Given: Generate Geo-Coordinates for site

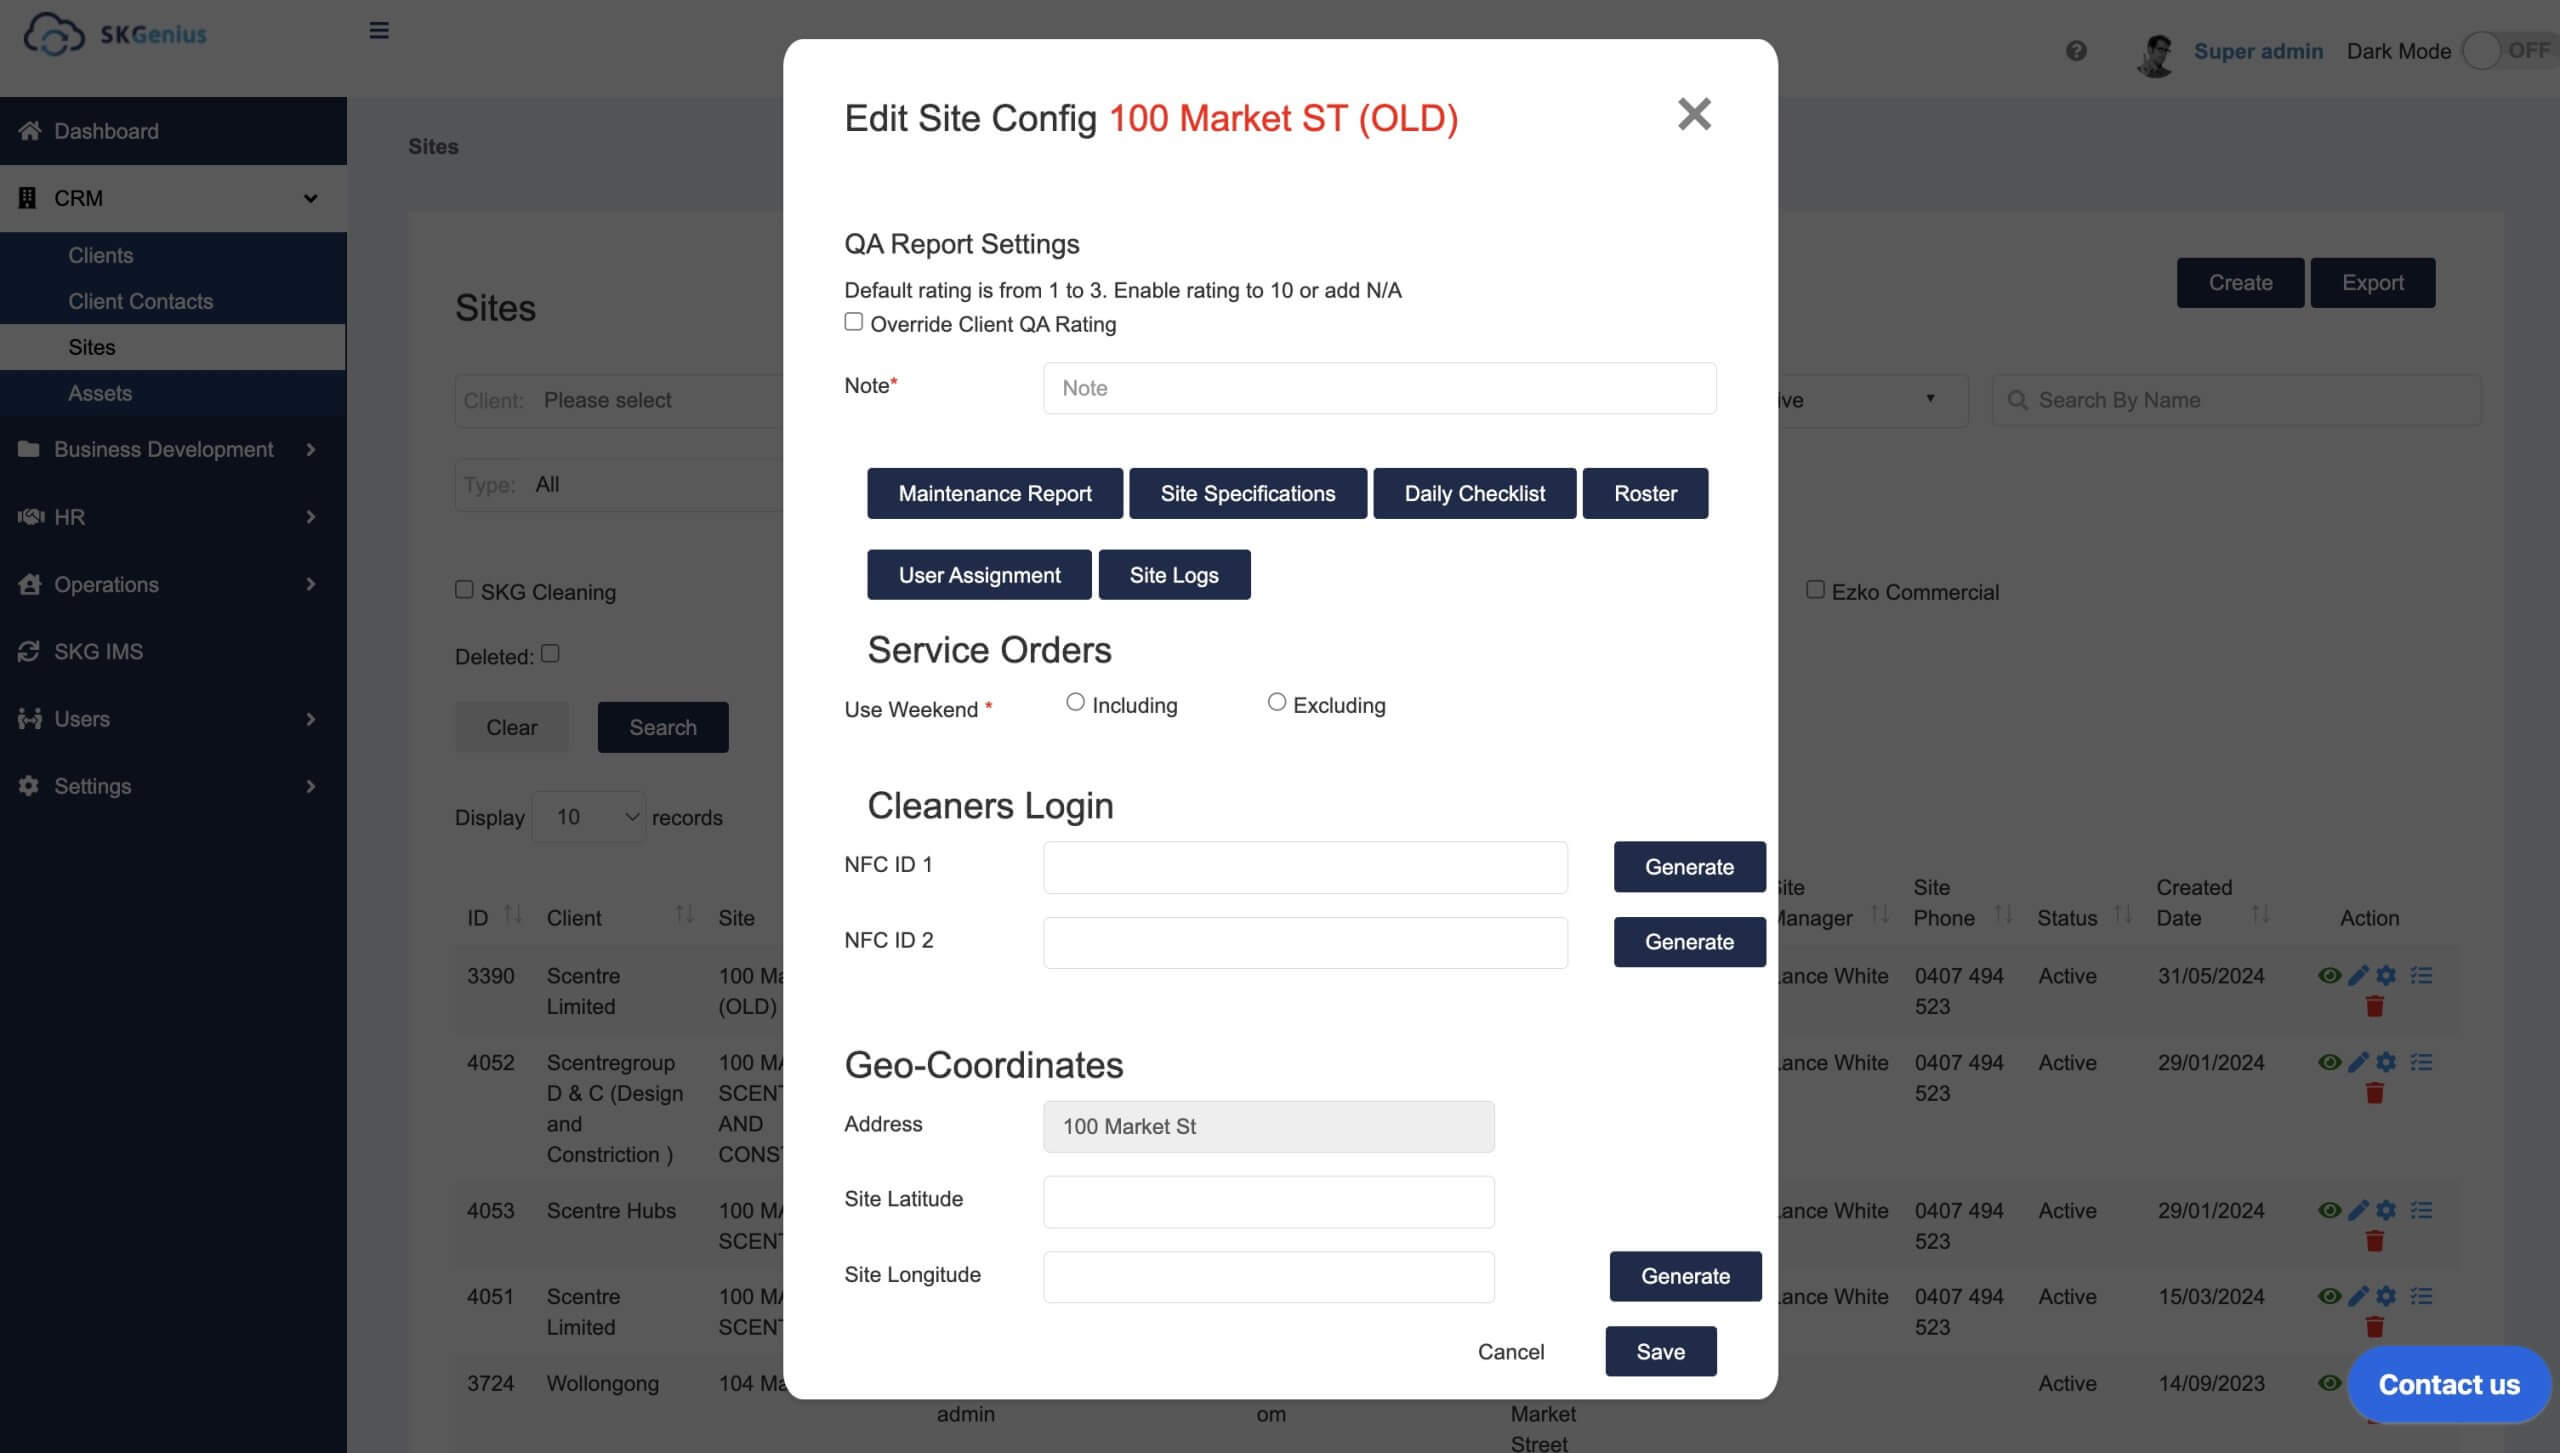Looking at the screenshot, I should tap(1683, 1274).
